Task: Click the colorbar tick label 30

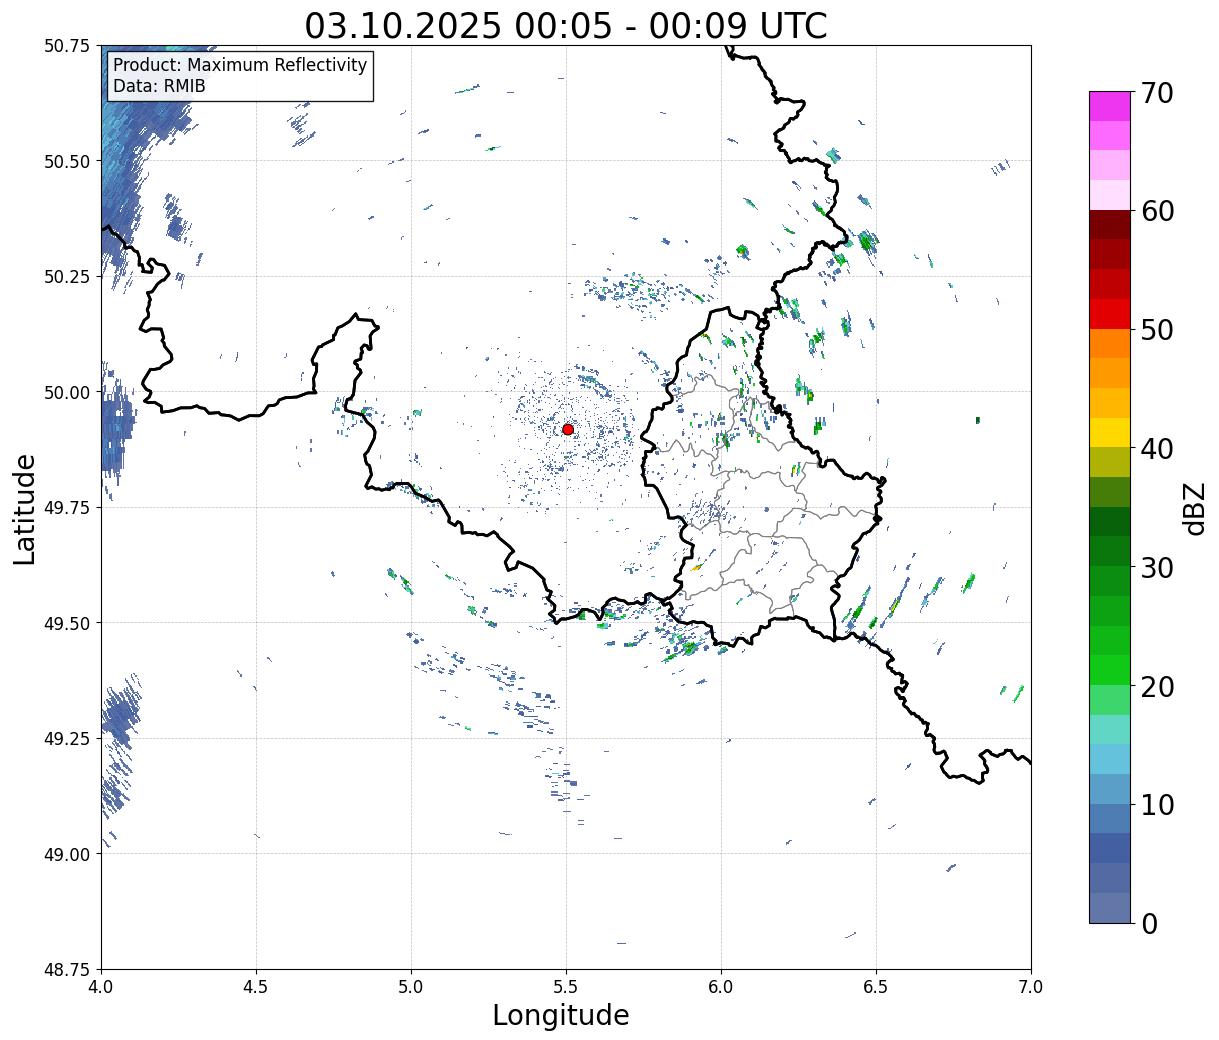Action: click(1157, 568)
